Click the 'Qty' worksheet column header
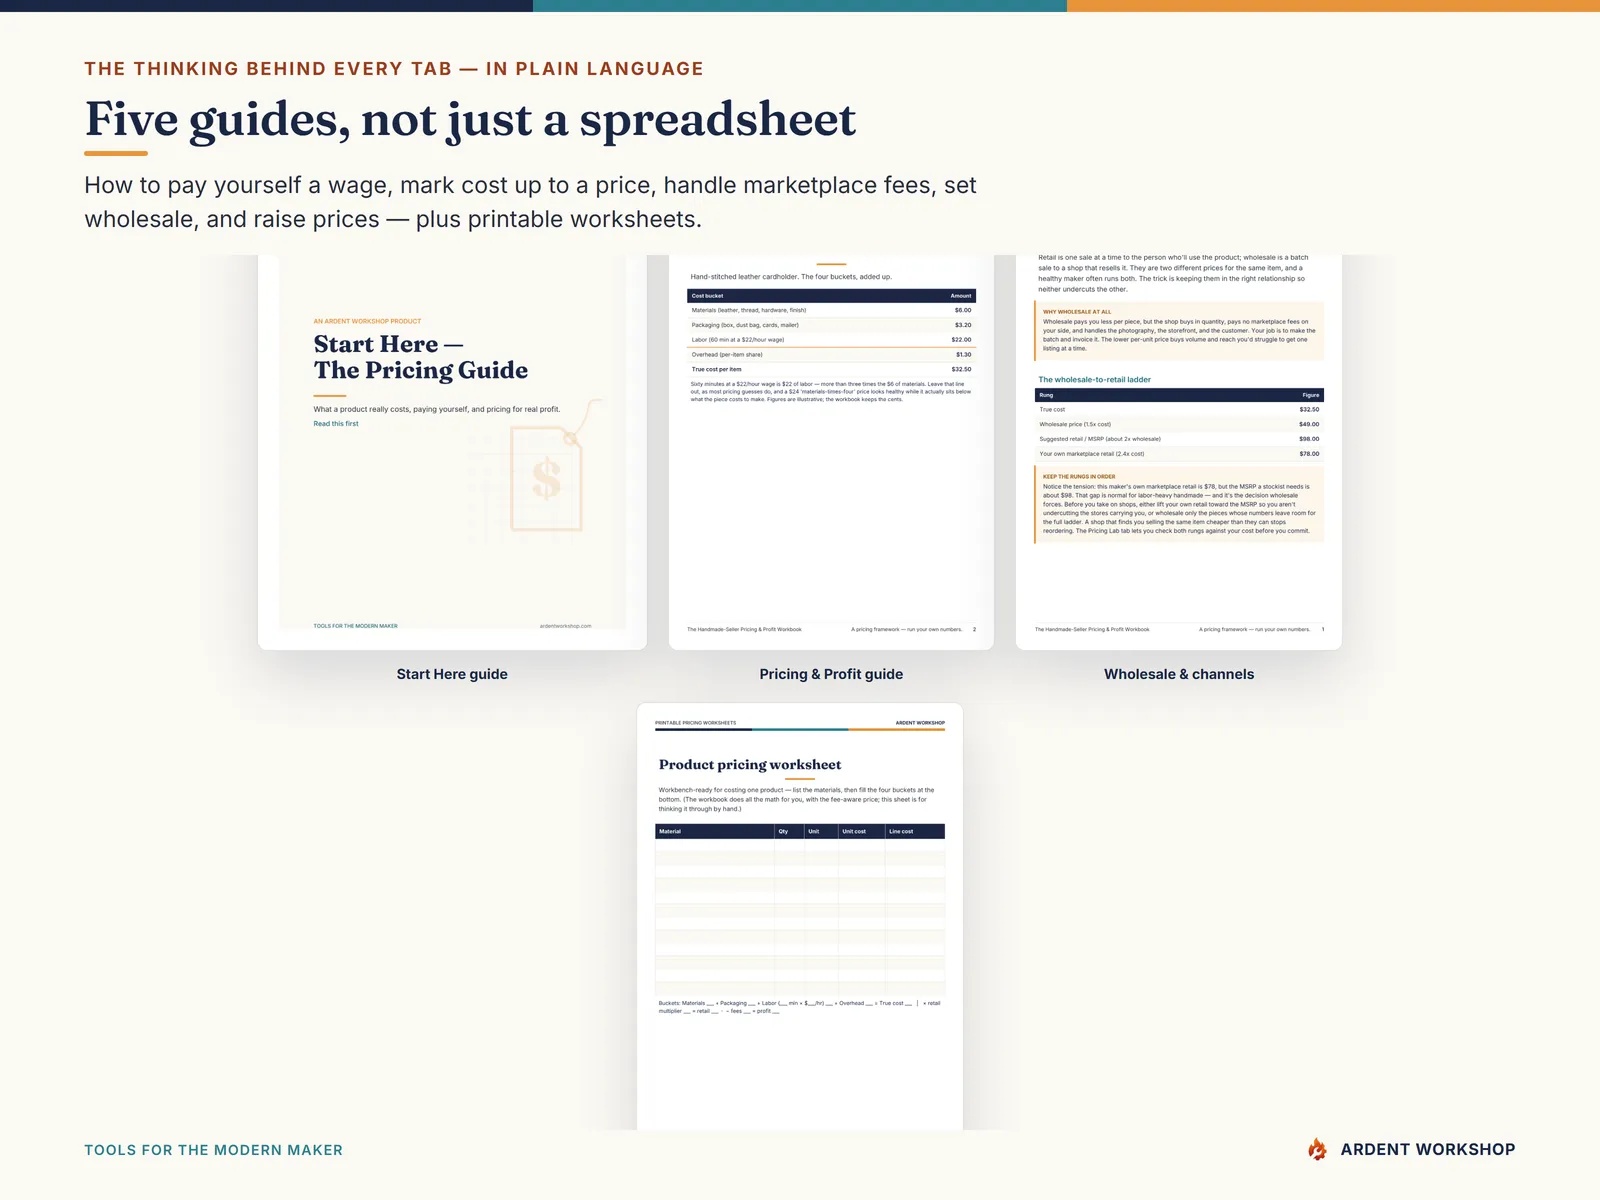1600x1200 pixels. pyautogui.click(x=783, y=831)
